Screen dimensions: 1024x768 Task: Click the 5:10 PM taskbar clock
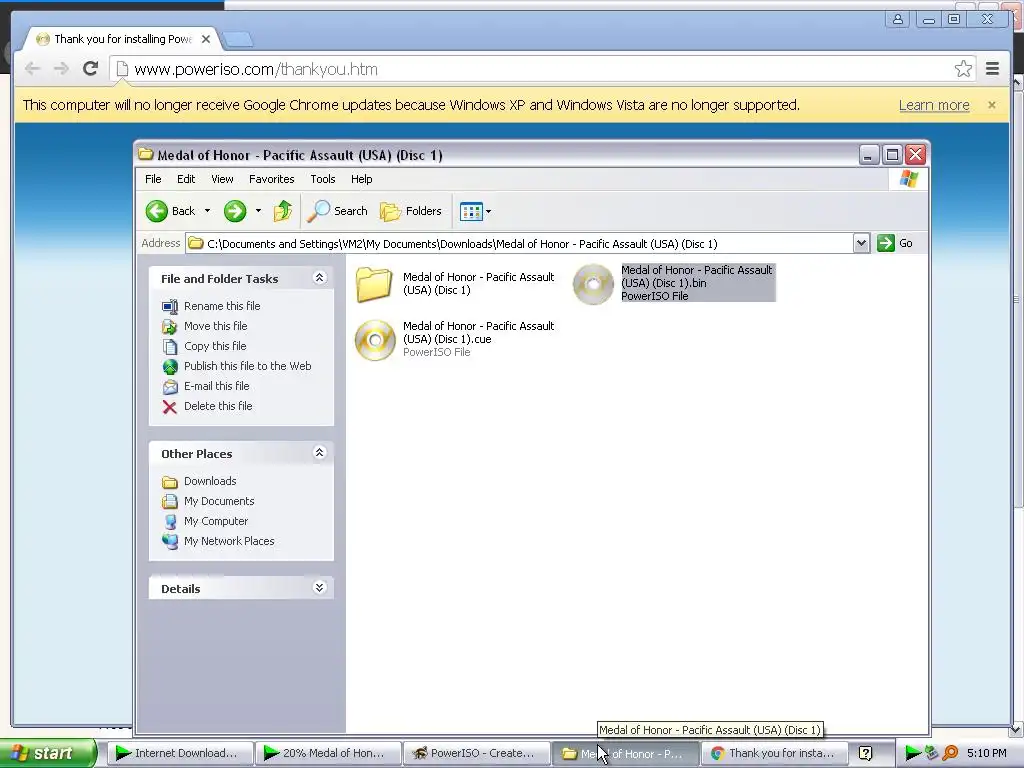[x=986, y=754]
